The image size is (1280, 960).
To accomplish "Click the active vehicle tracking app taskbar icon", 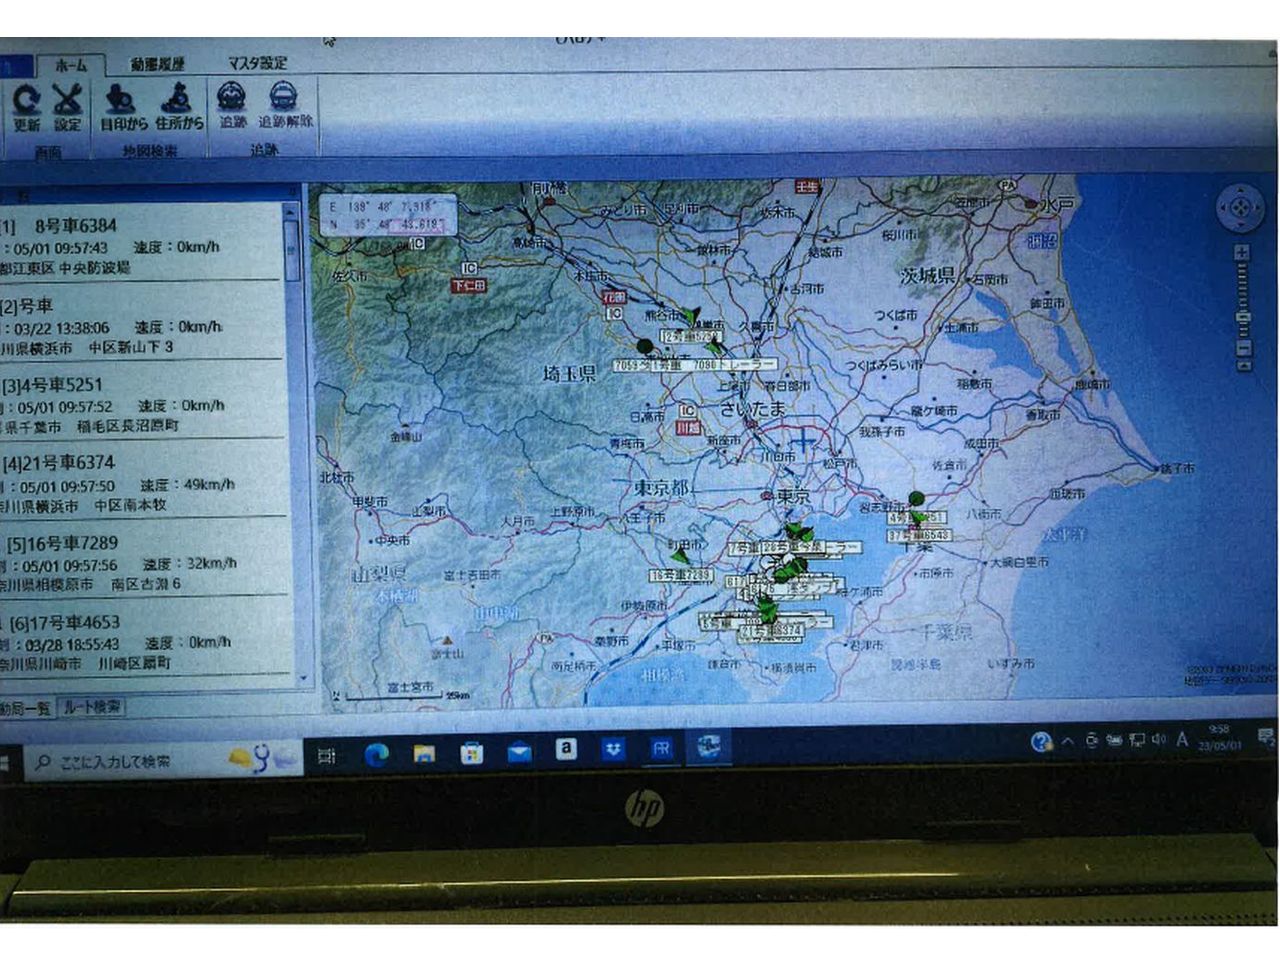I will point(708,746).
